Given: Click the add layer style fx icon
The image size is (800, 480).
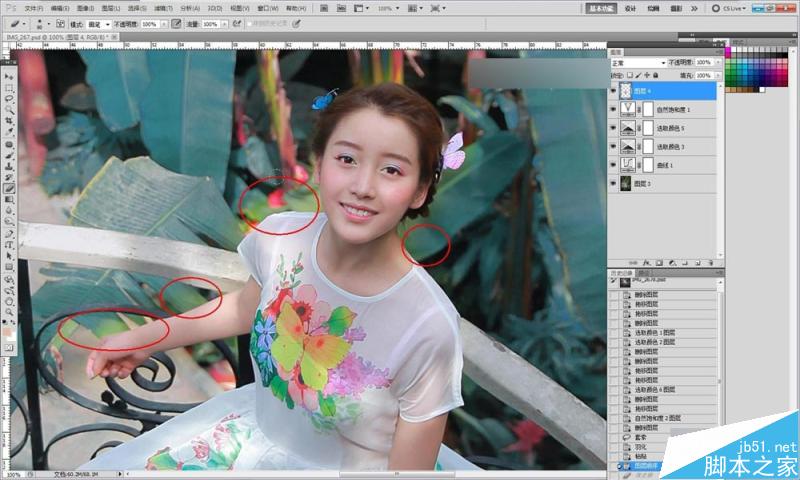Looking at the screenshot, I should click(x=646, y=263).
